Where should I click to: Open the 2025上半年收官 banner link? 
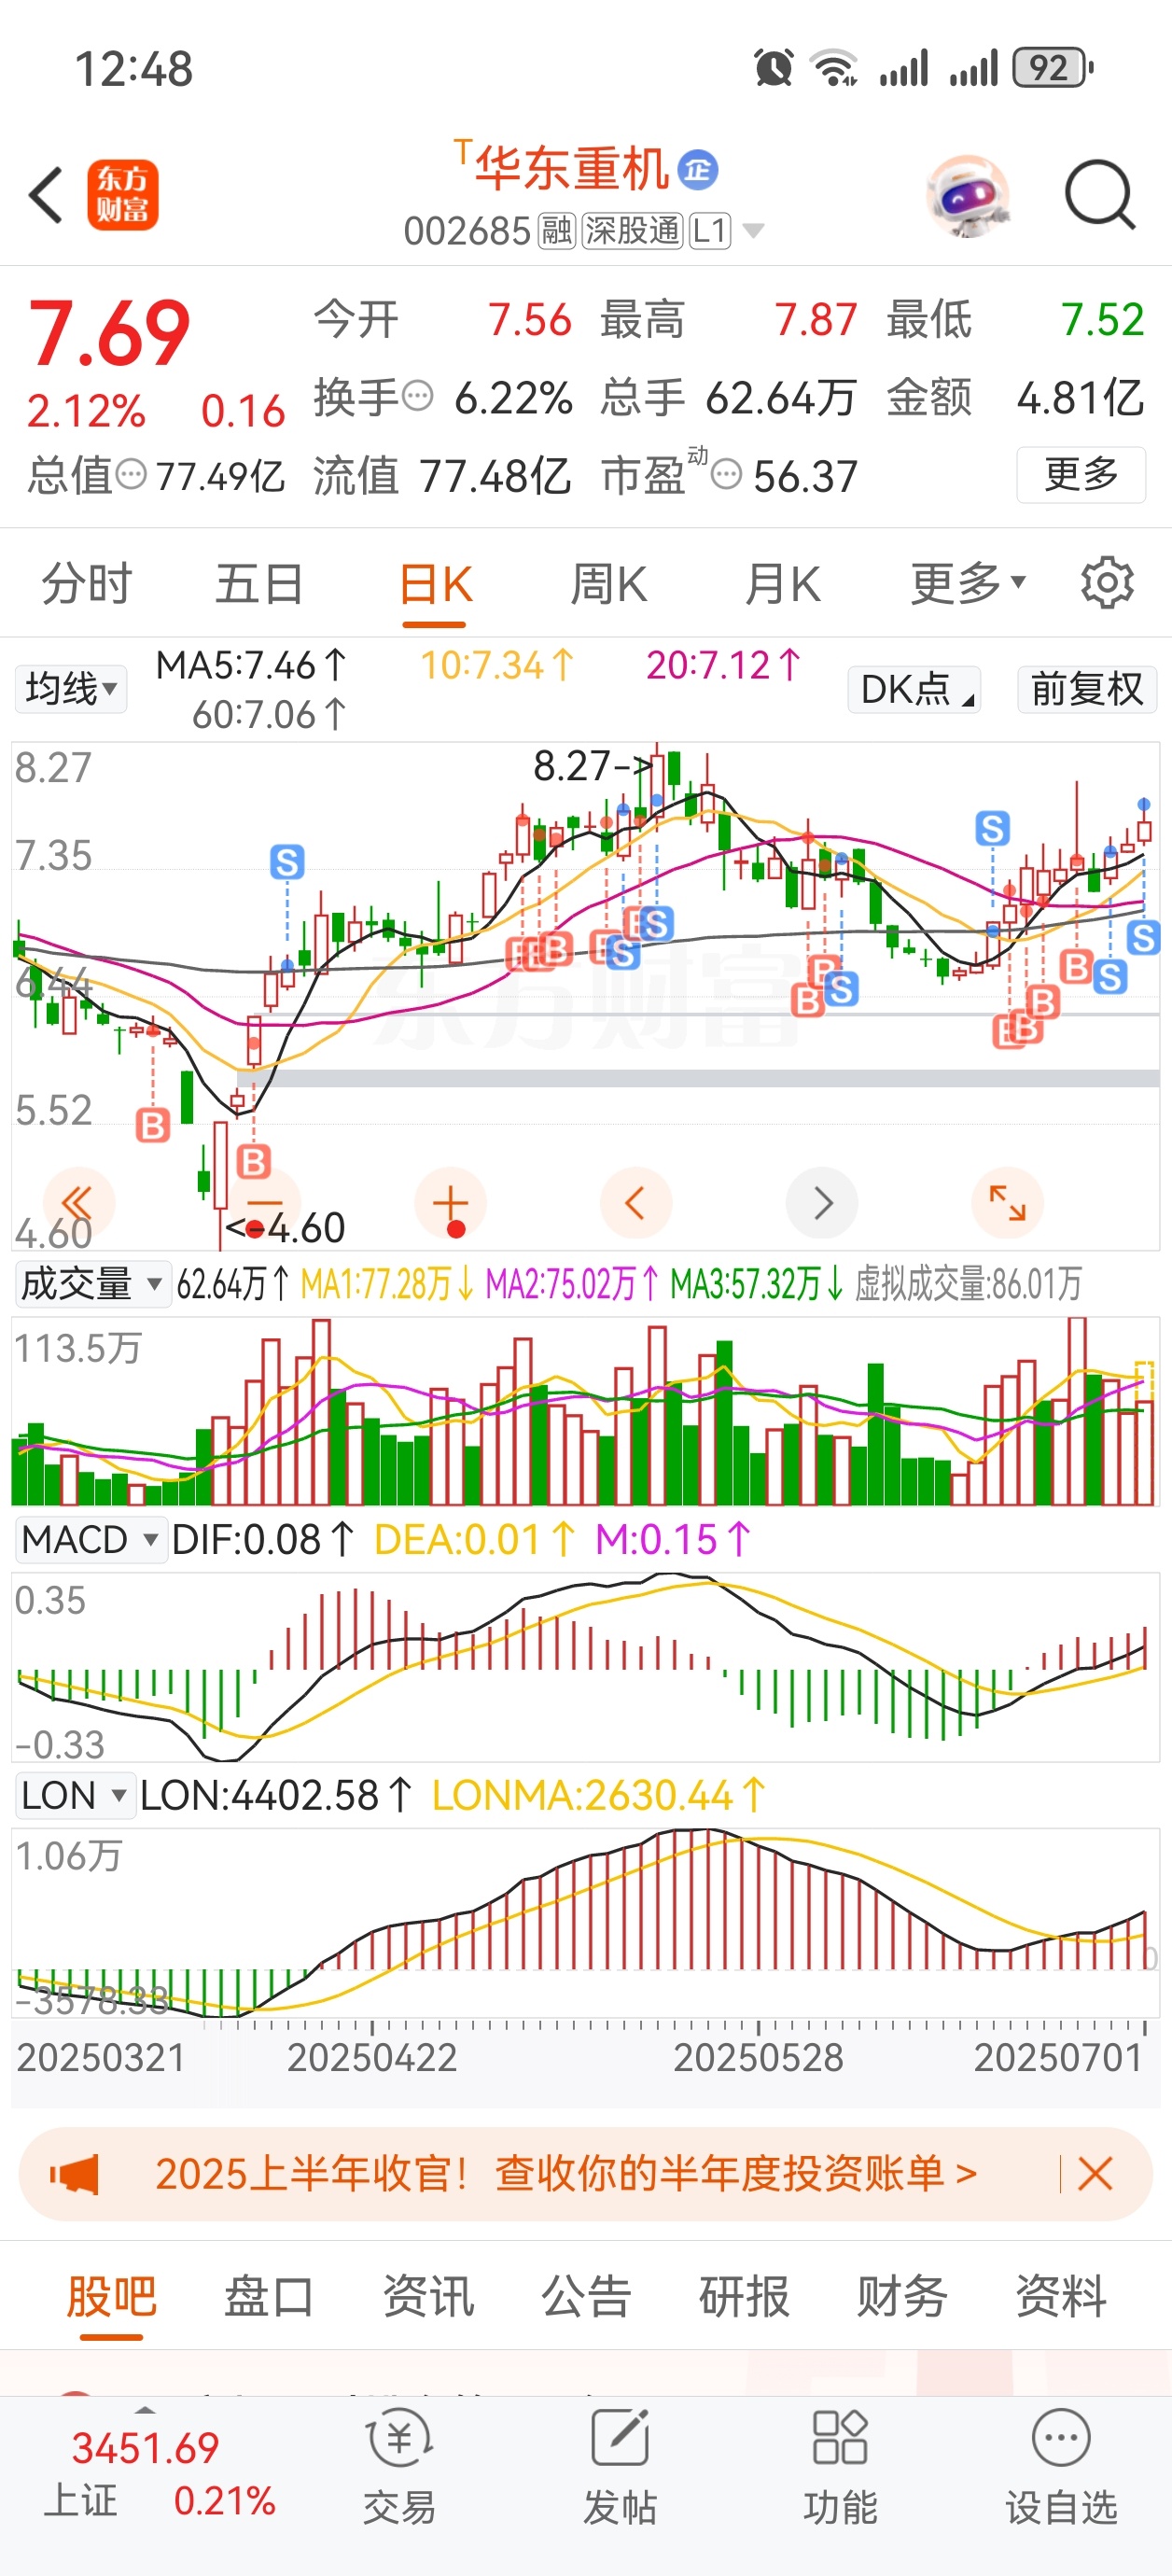point(566,2173)
